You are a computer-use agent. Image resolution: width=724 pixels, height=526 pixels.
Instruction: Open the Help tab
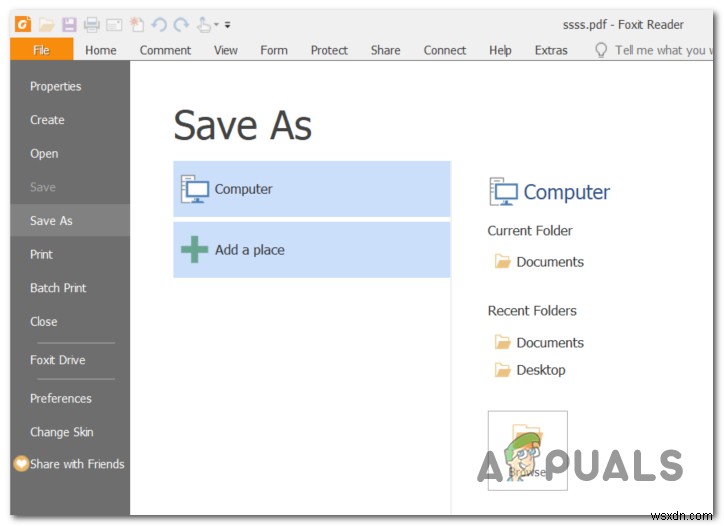coord(500,50)
